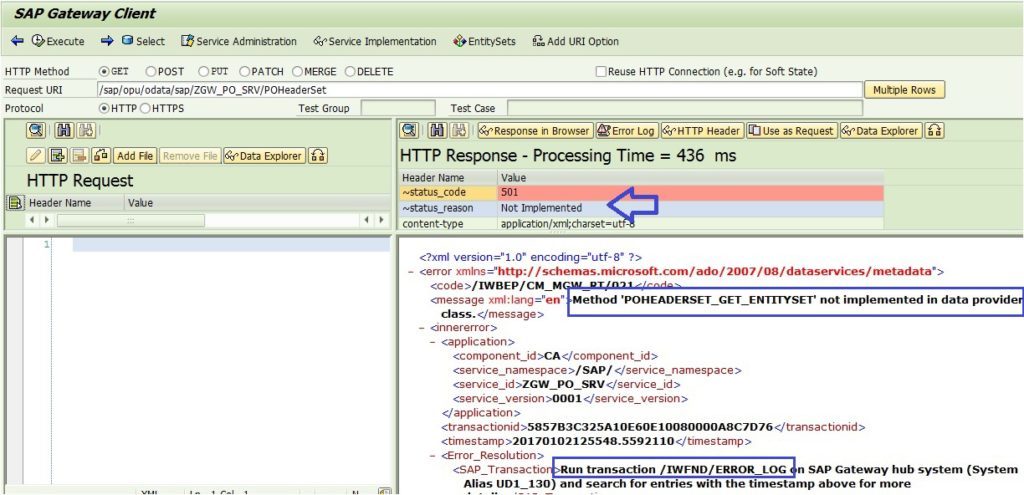Open Data Explorer in request pane

[x=264, y=156]
